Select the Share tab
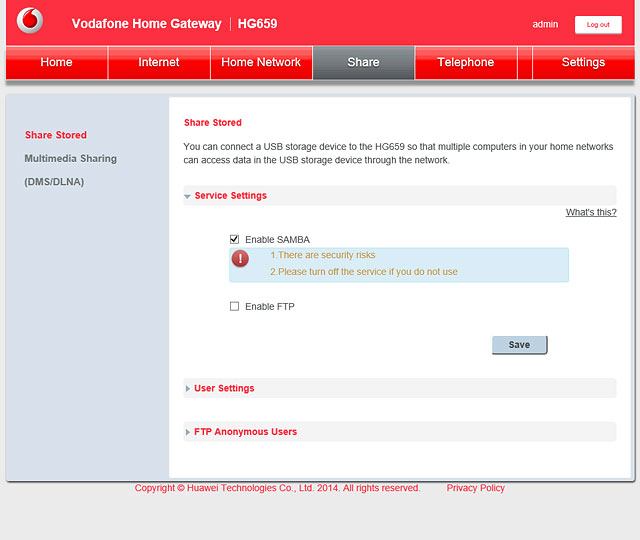Image resolution: width=640 pixels, height=540 pixels. click(363, 62)
